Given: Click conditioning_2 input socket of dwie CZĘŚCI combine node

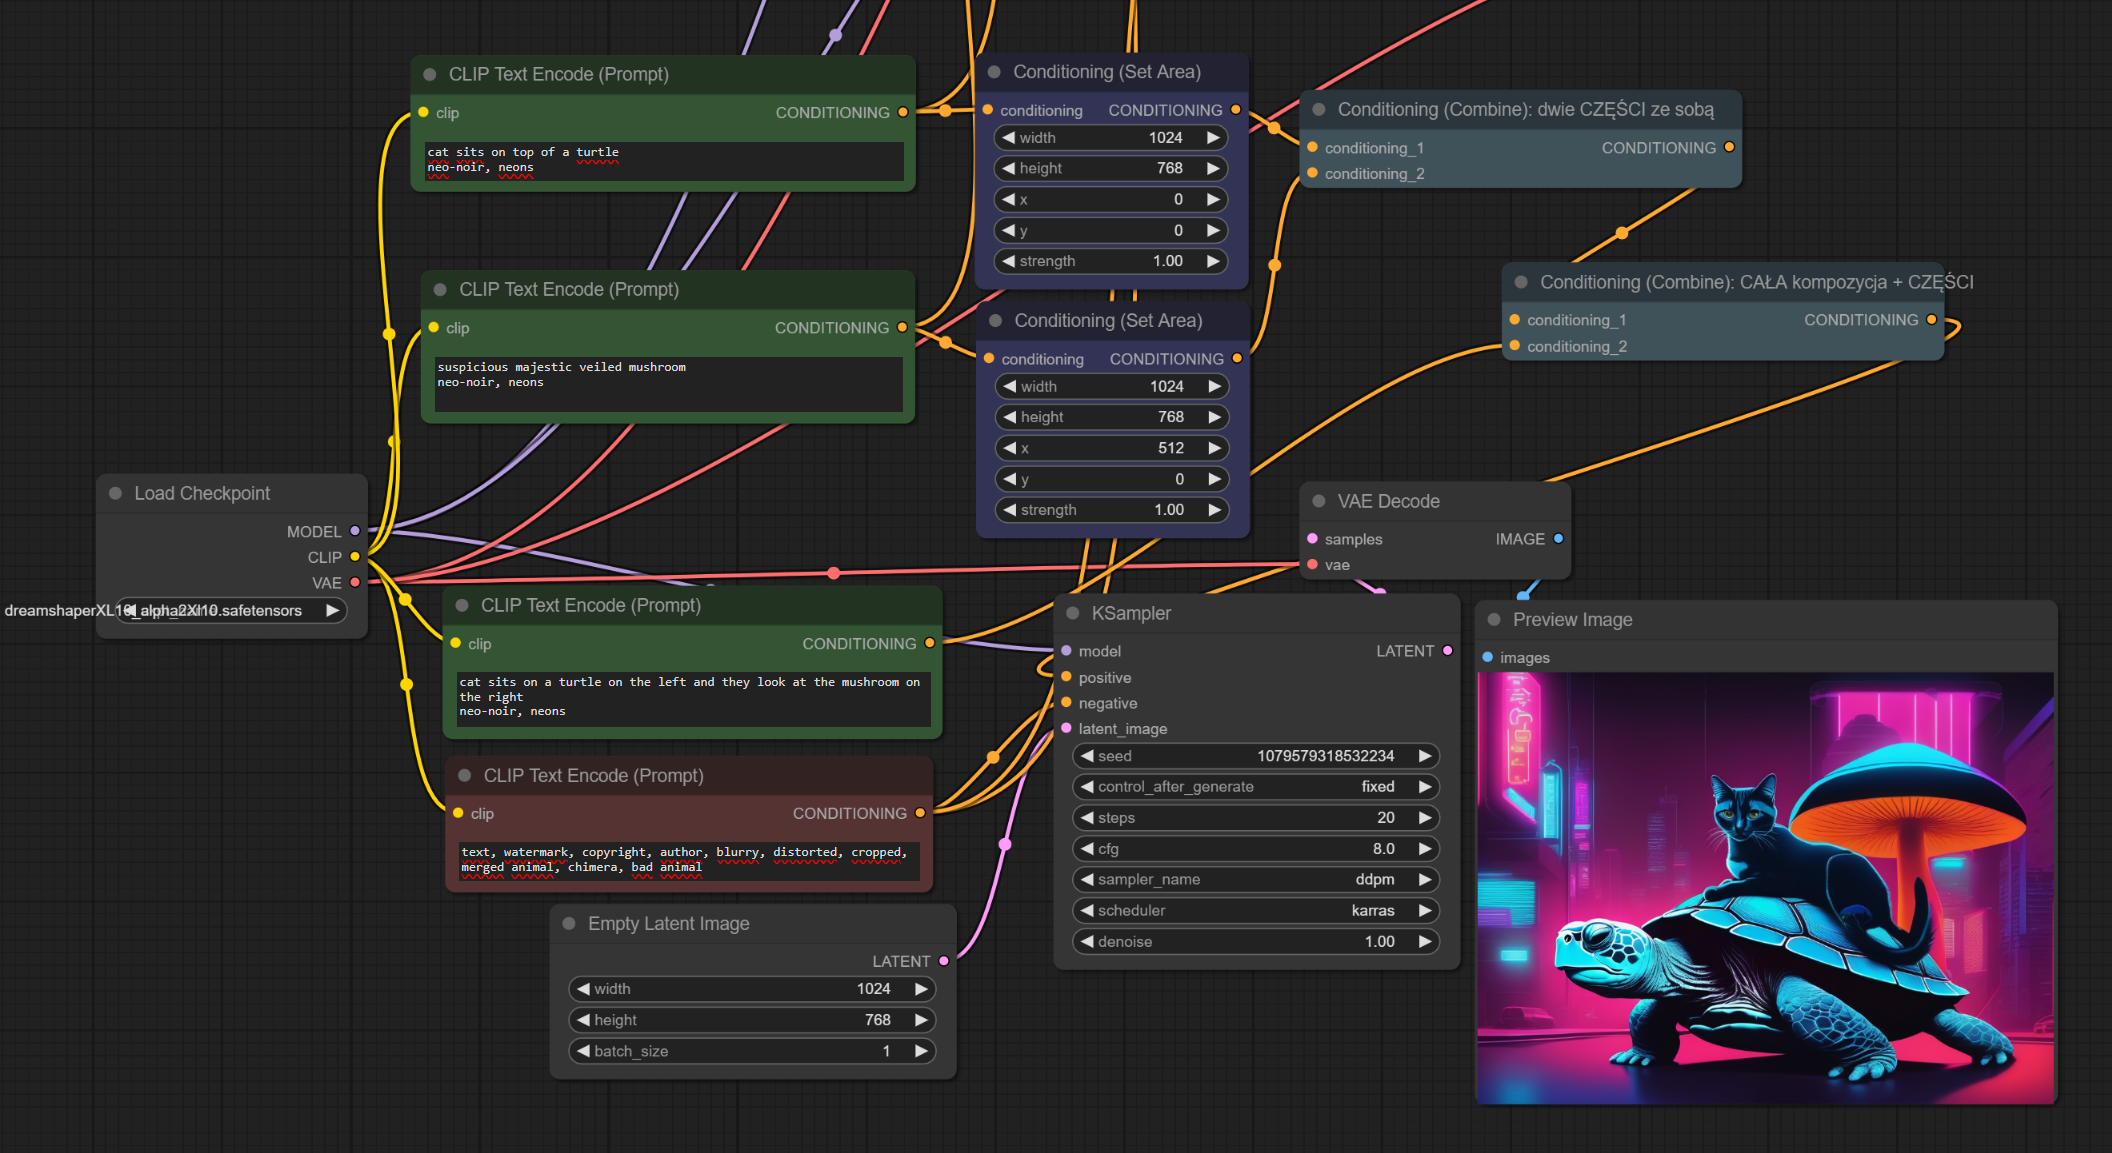Looking at the screenshot, I should point(1313,174).
